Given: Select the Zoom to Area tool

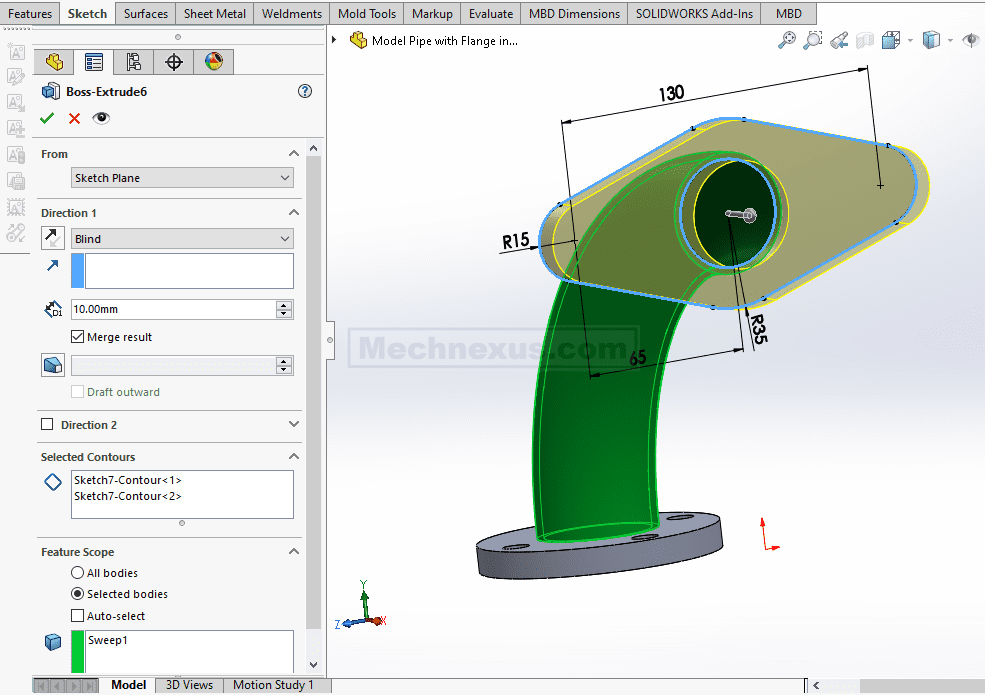Looking at the screenshot, I should click(x=813, y=40).
